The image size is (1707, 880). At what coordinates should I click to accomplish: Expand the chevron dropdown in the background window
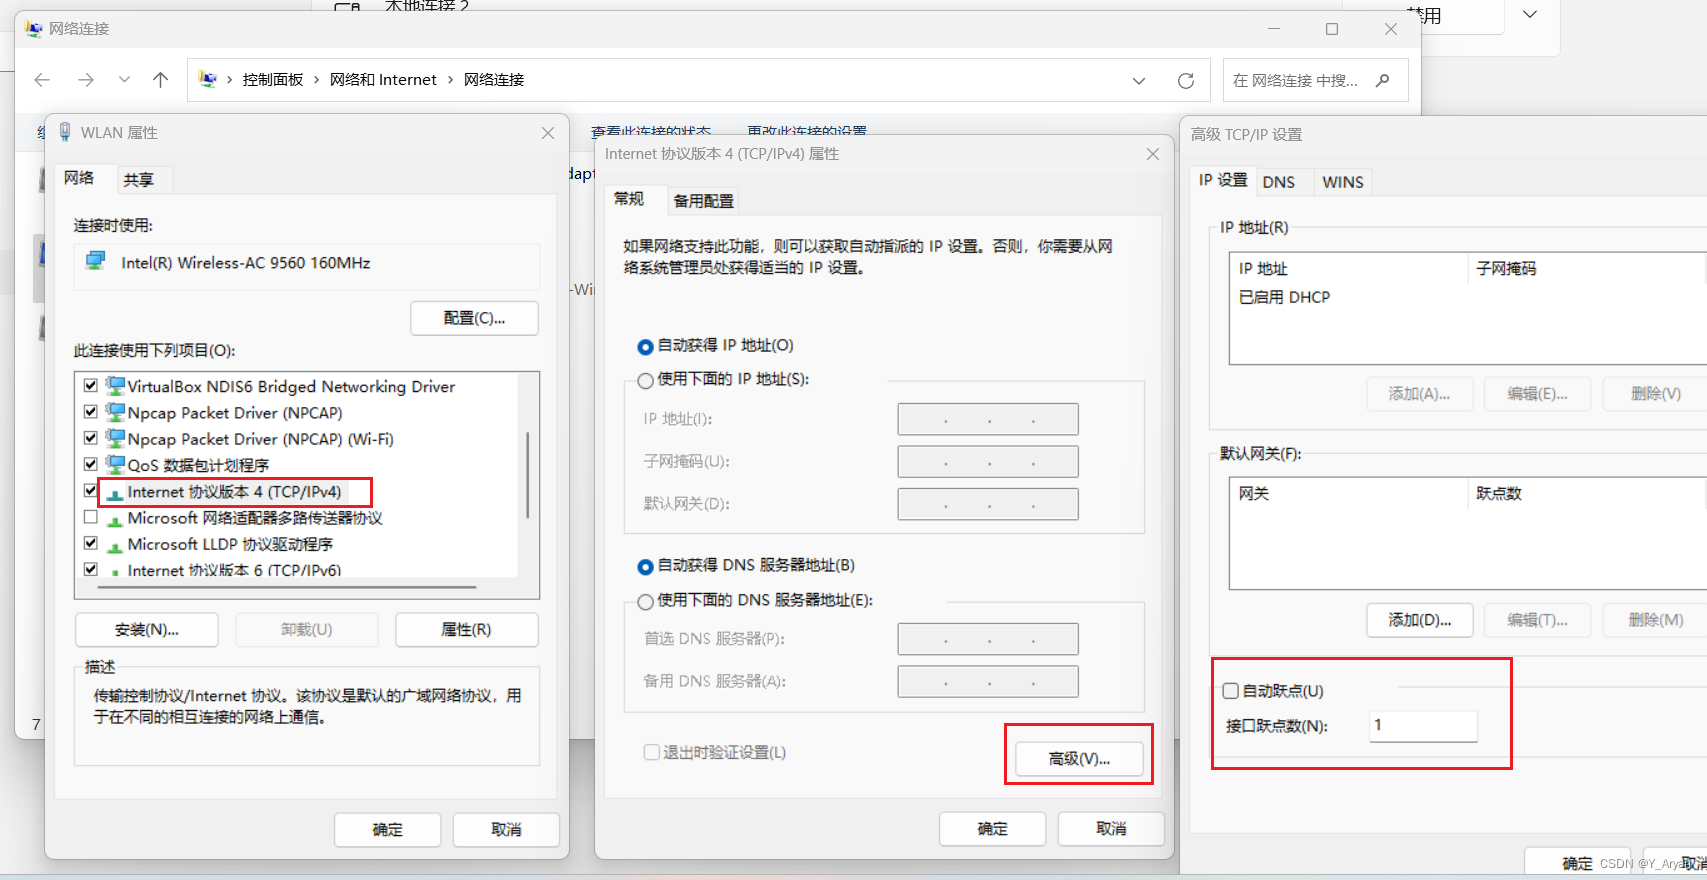pyautogui.click(x=1530, y=15)
